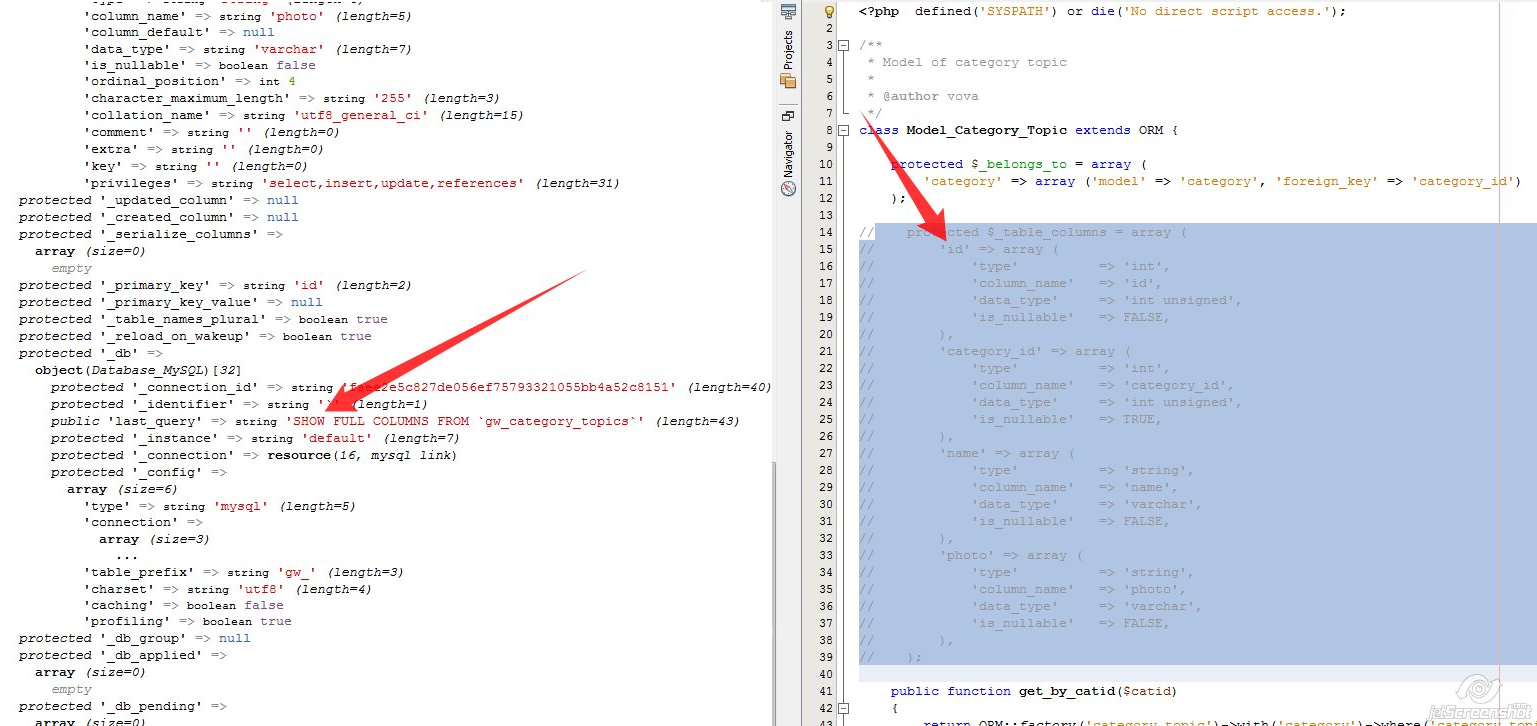The width and height of the screenshot is (1537, 726).
Task: Click the lightbulb hint icon on line 1
Action: [x=829, y=12]
